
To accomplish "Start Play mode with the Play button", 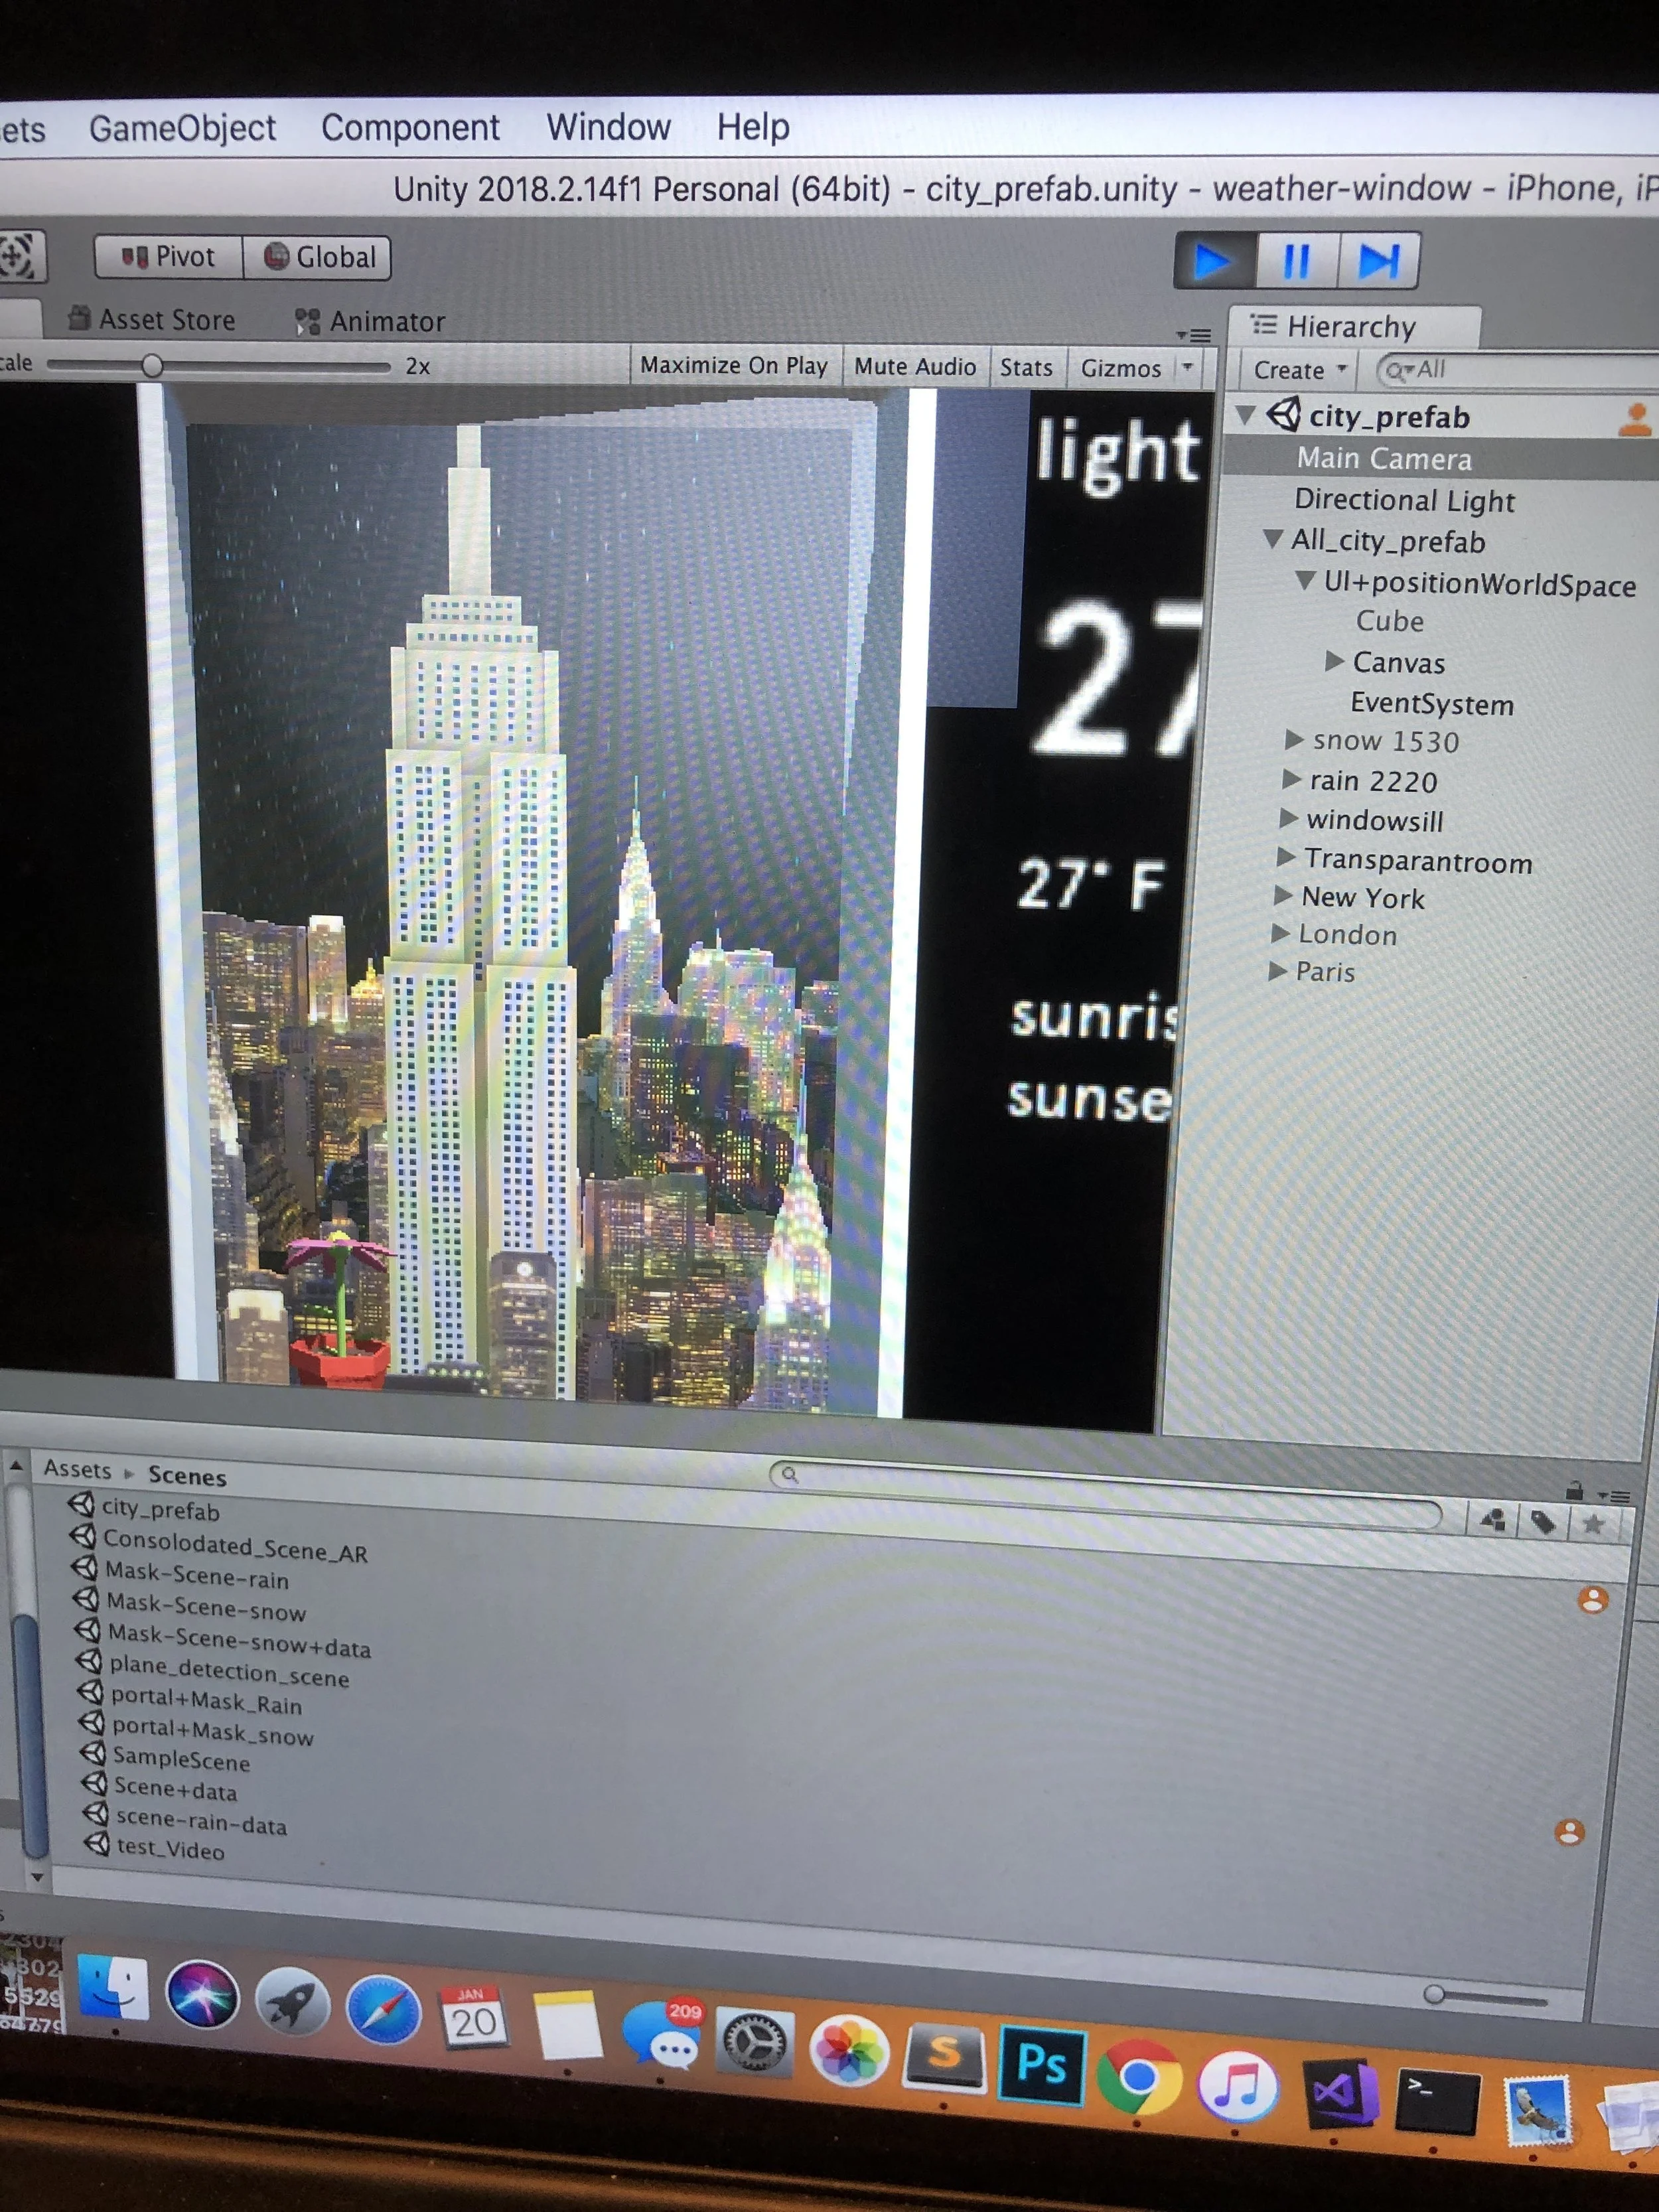I will tap(1213, 261).
